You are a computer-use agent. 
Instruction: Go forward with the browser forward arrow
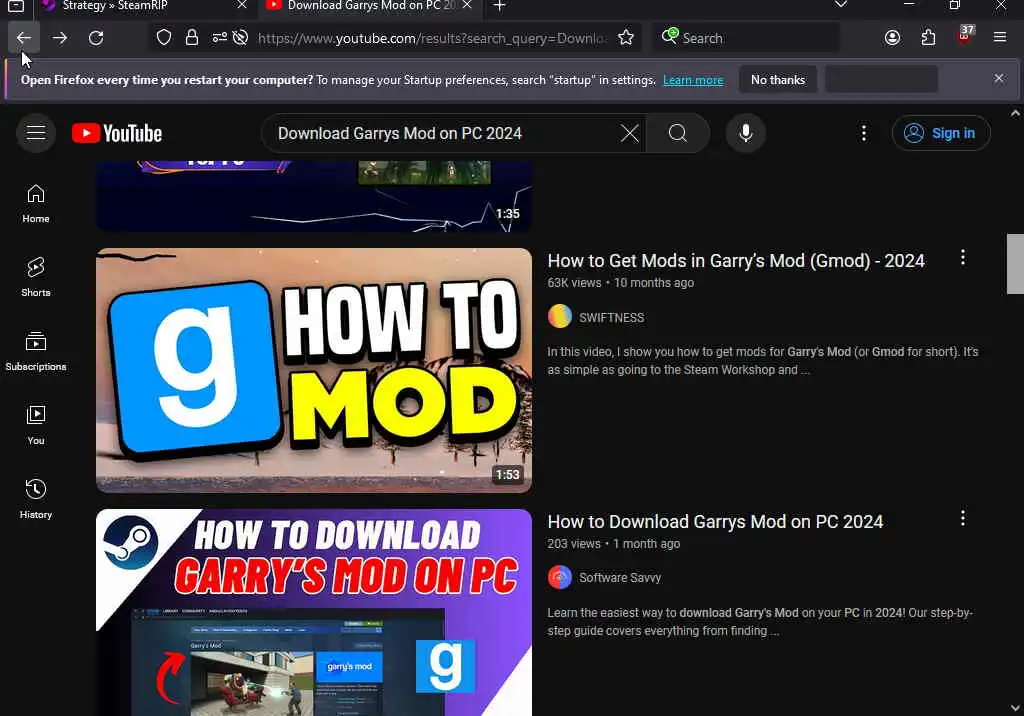point(60,38)
